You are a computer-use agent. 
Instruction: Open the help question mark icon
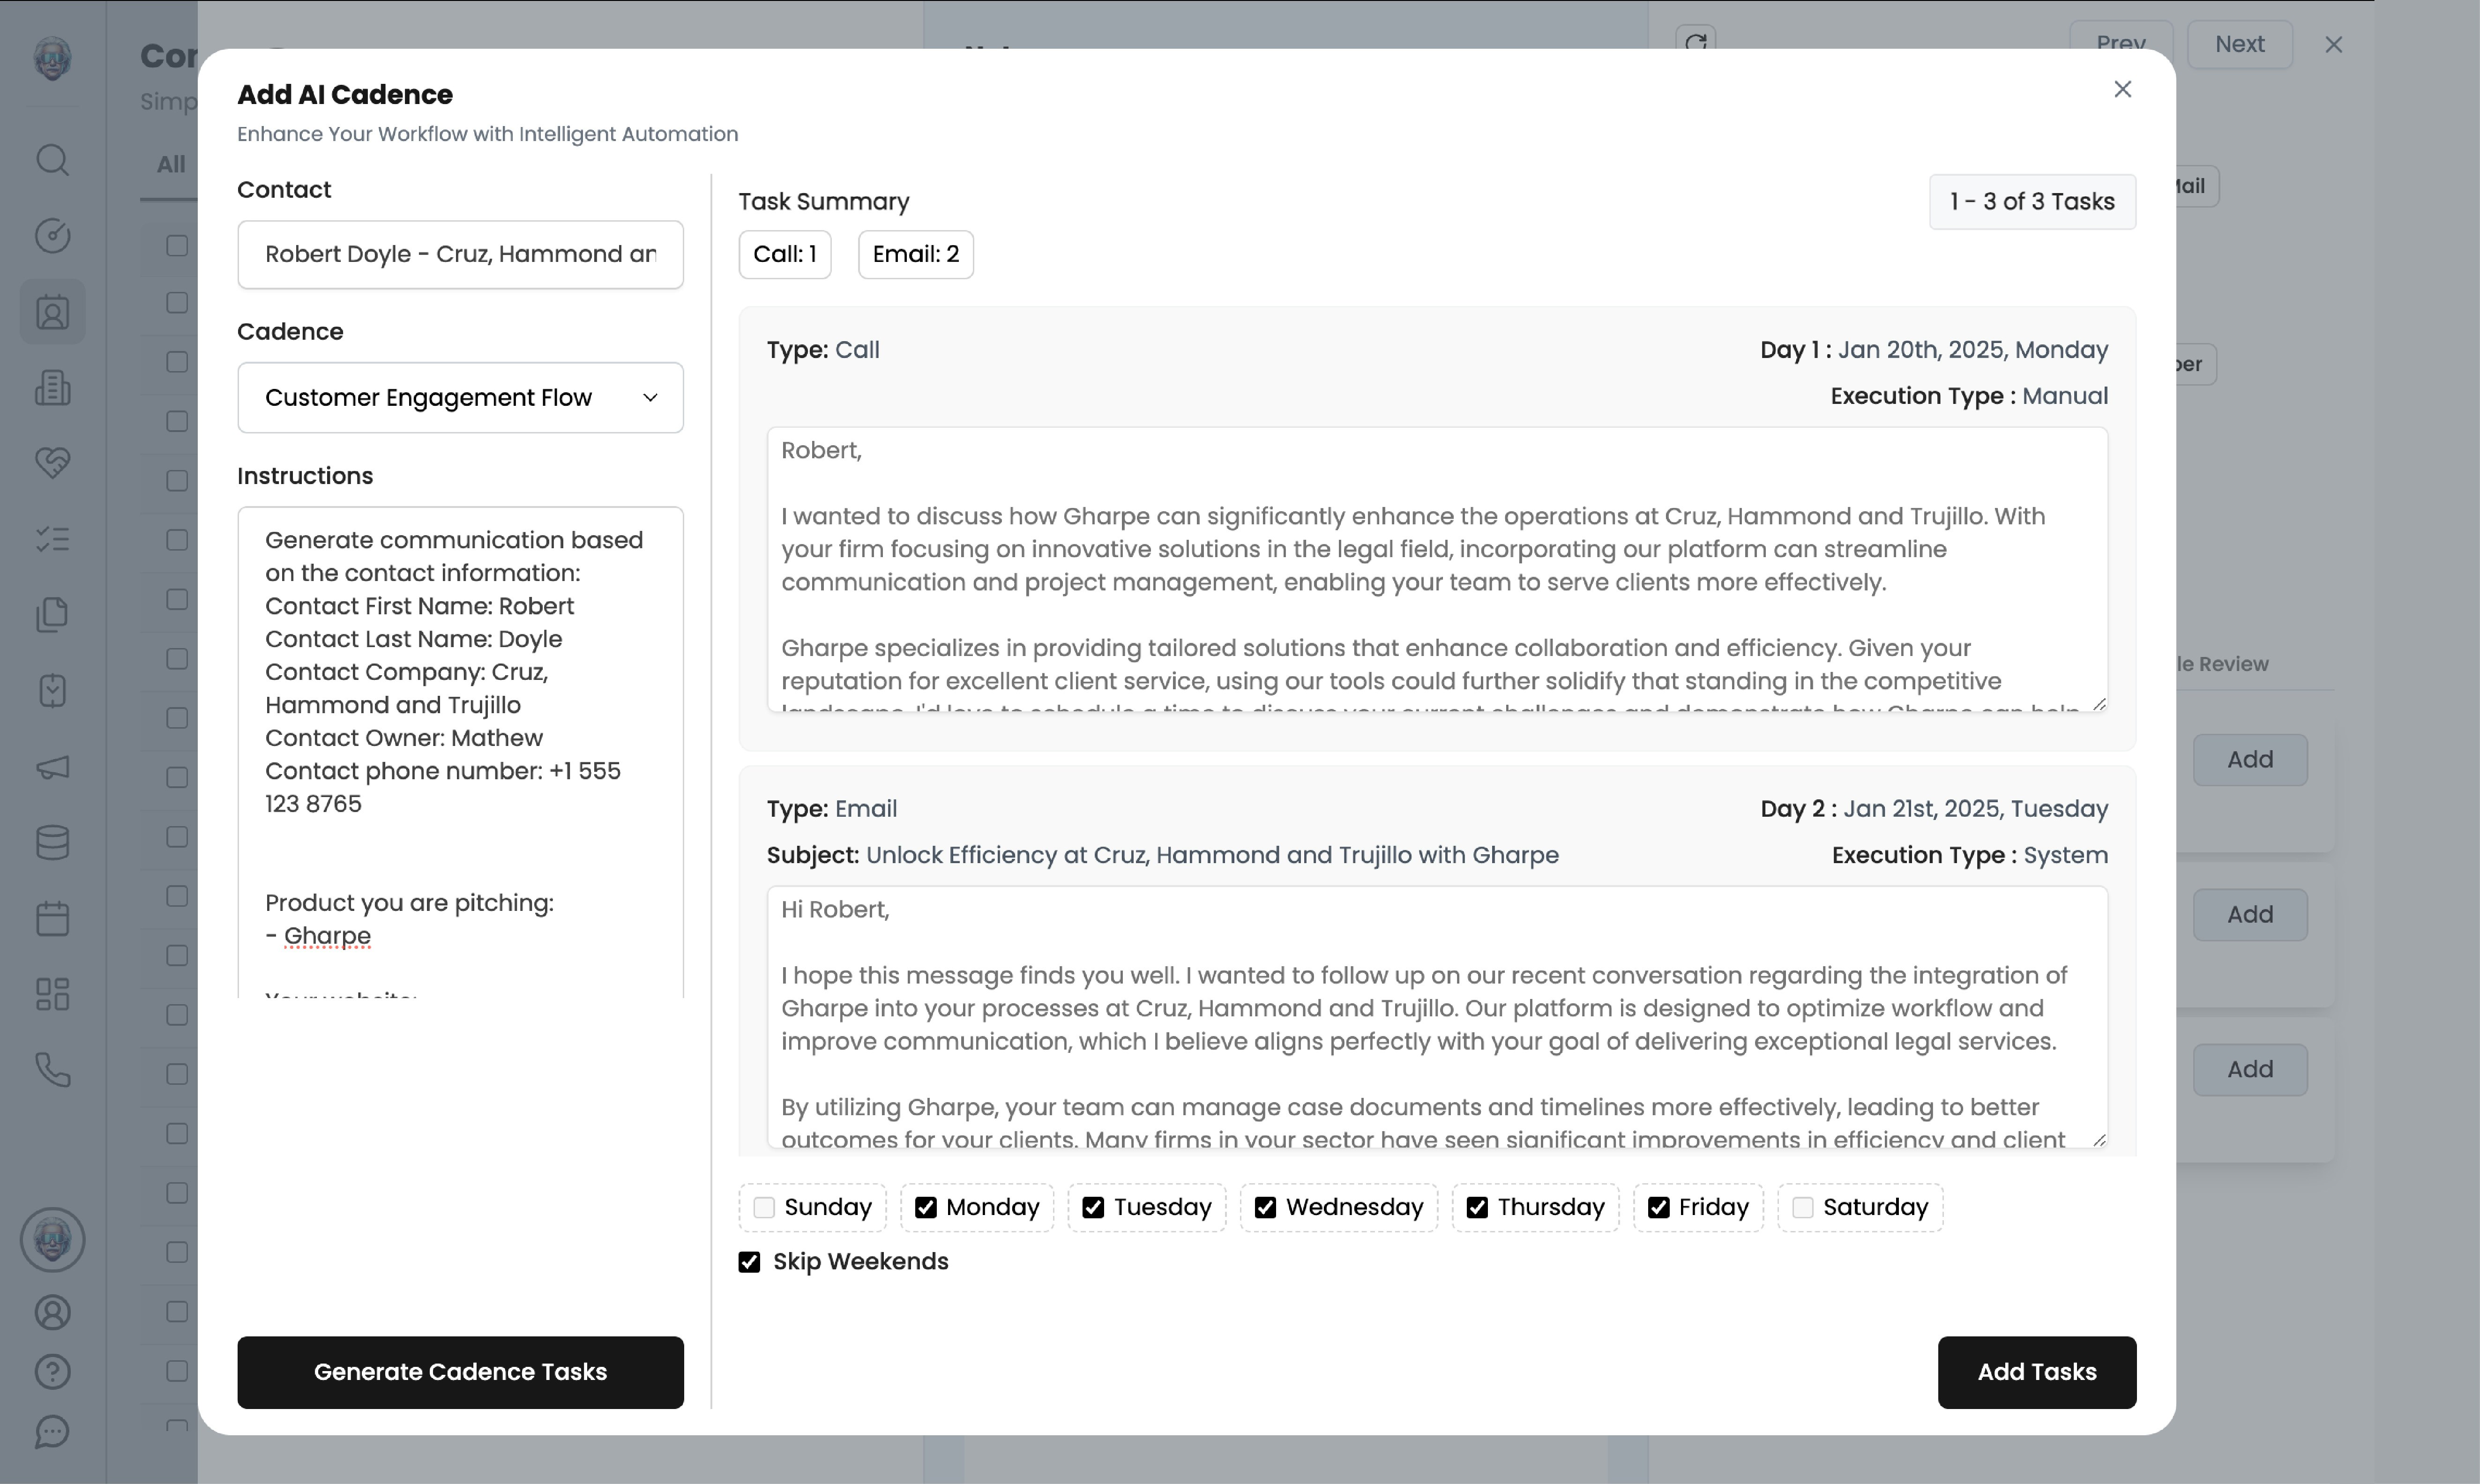[x=52, y=1372]
